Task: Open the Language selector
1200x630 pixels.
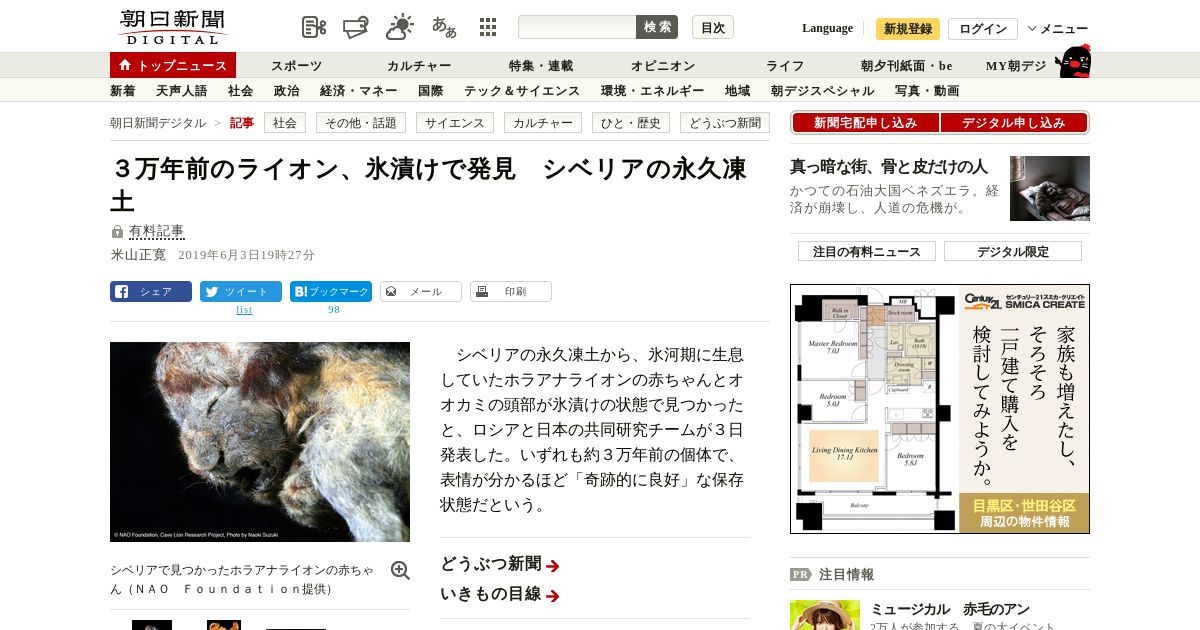Action: tap(827, 28)
